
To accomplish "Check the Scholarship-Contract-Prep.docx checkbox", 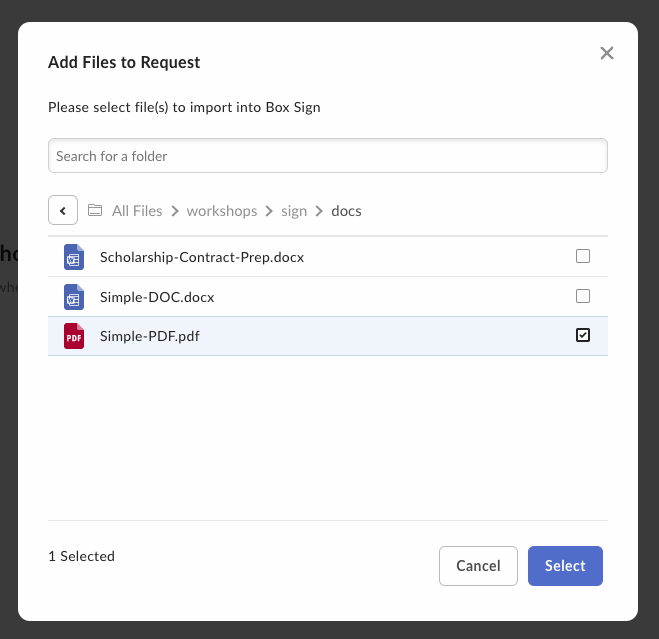I will (583, 256).
